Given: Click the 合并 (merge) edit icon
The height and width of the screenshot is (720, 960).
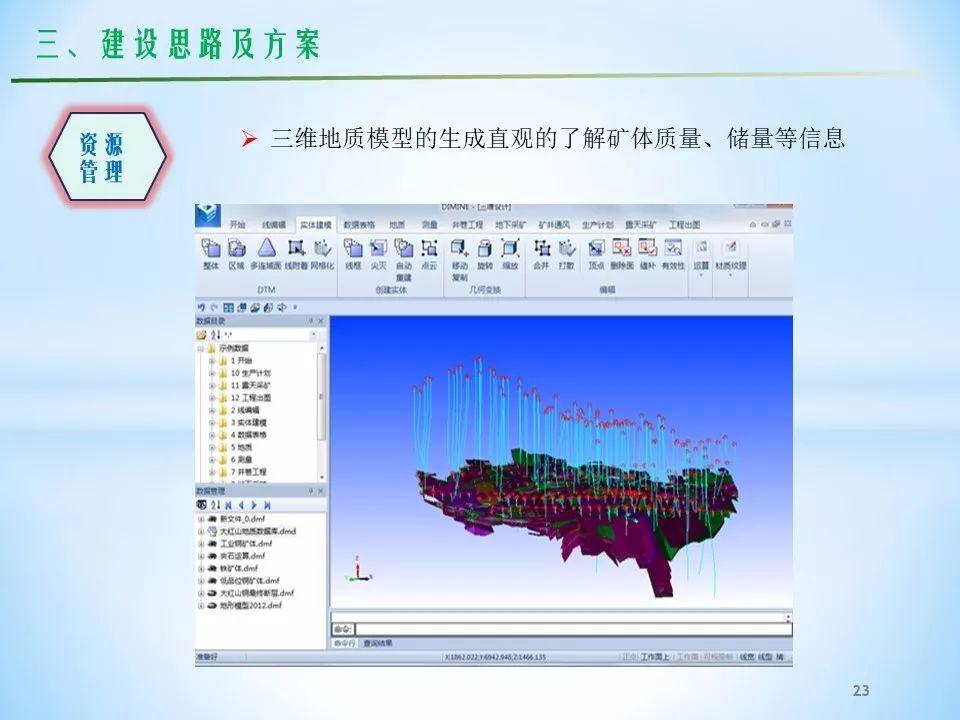Looking at the screenshot, I should coord(541,249).
